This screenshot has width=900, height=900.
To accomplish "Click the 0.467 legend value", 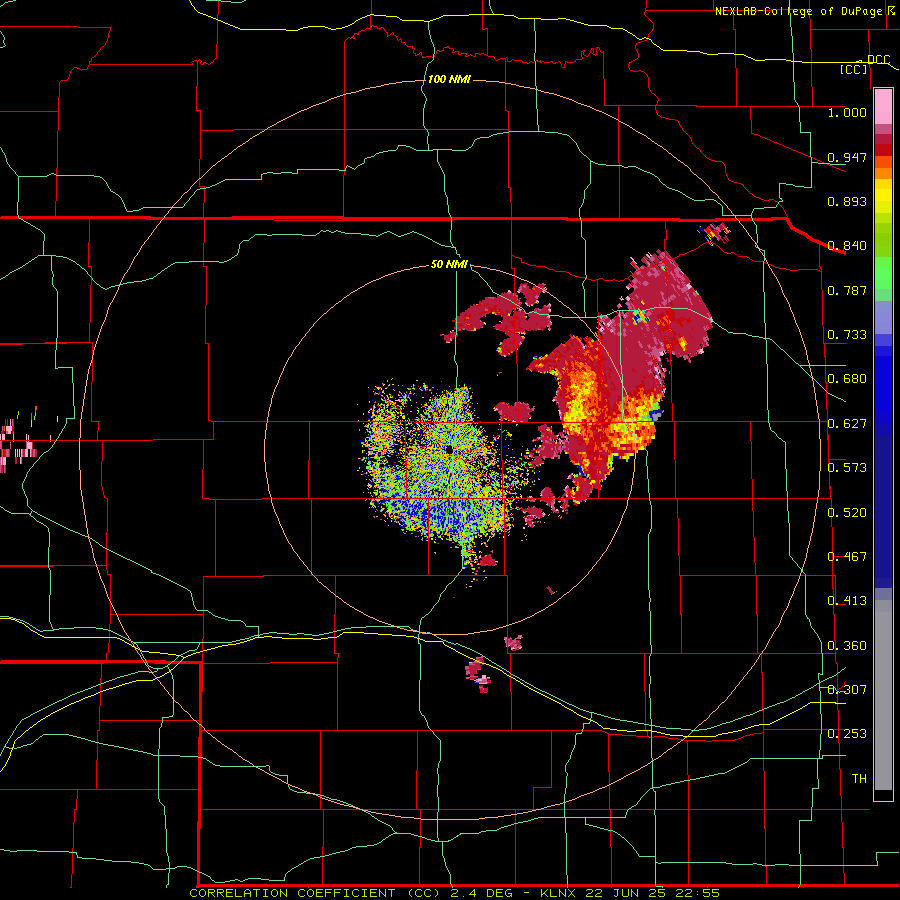I will click(847, 557).
